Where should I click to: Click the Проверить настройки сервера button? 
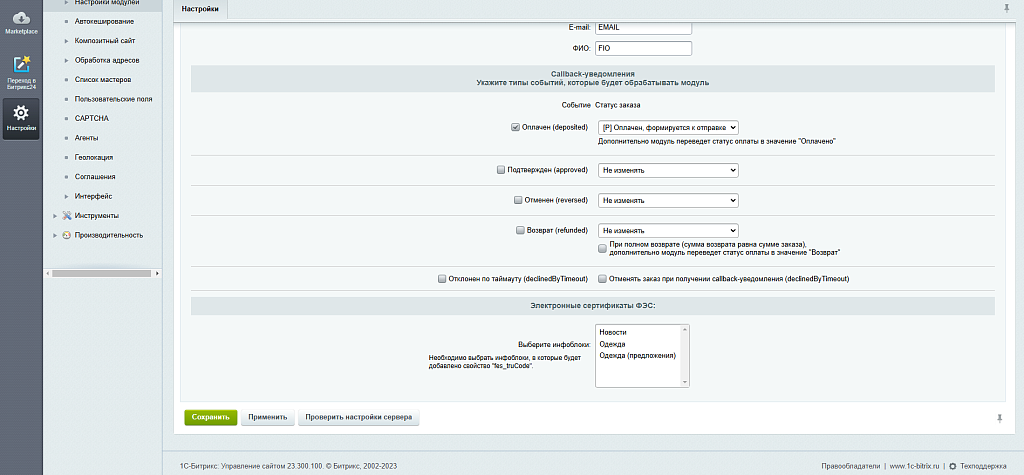(x=358, y=417)
